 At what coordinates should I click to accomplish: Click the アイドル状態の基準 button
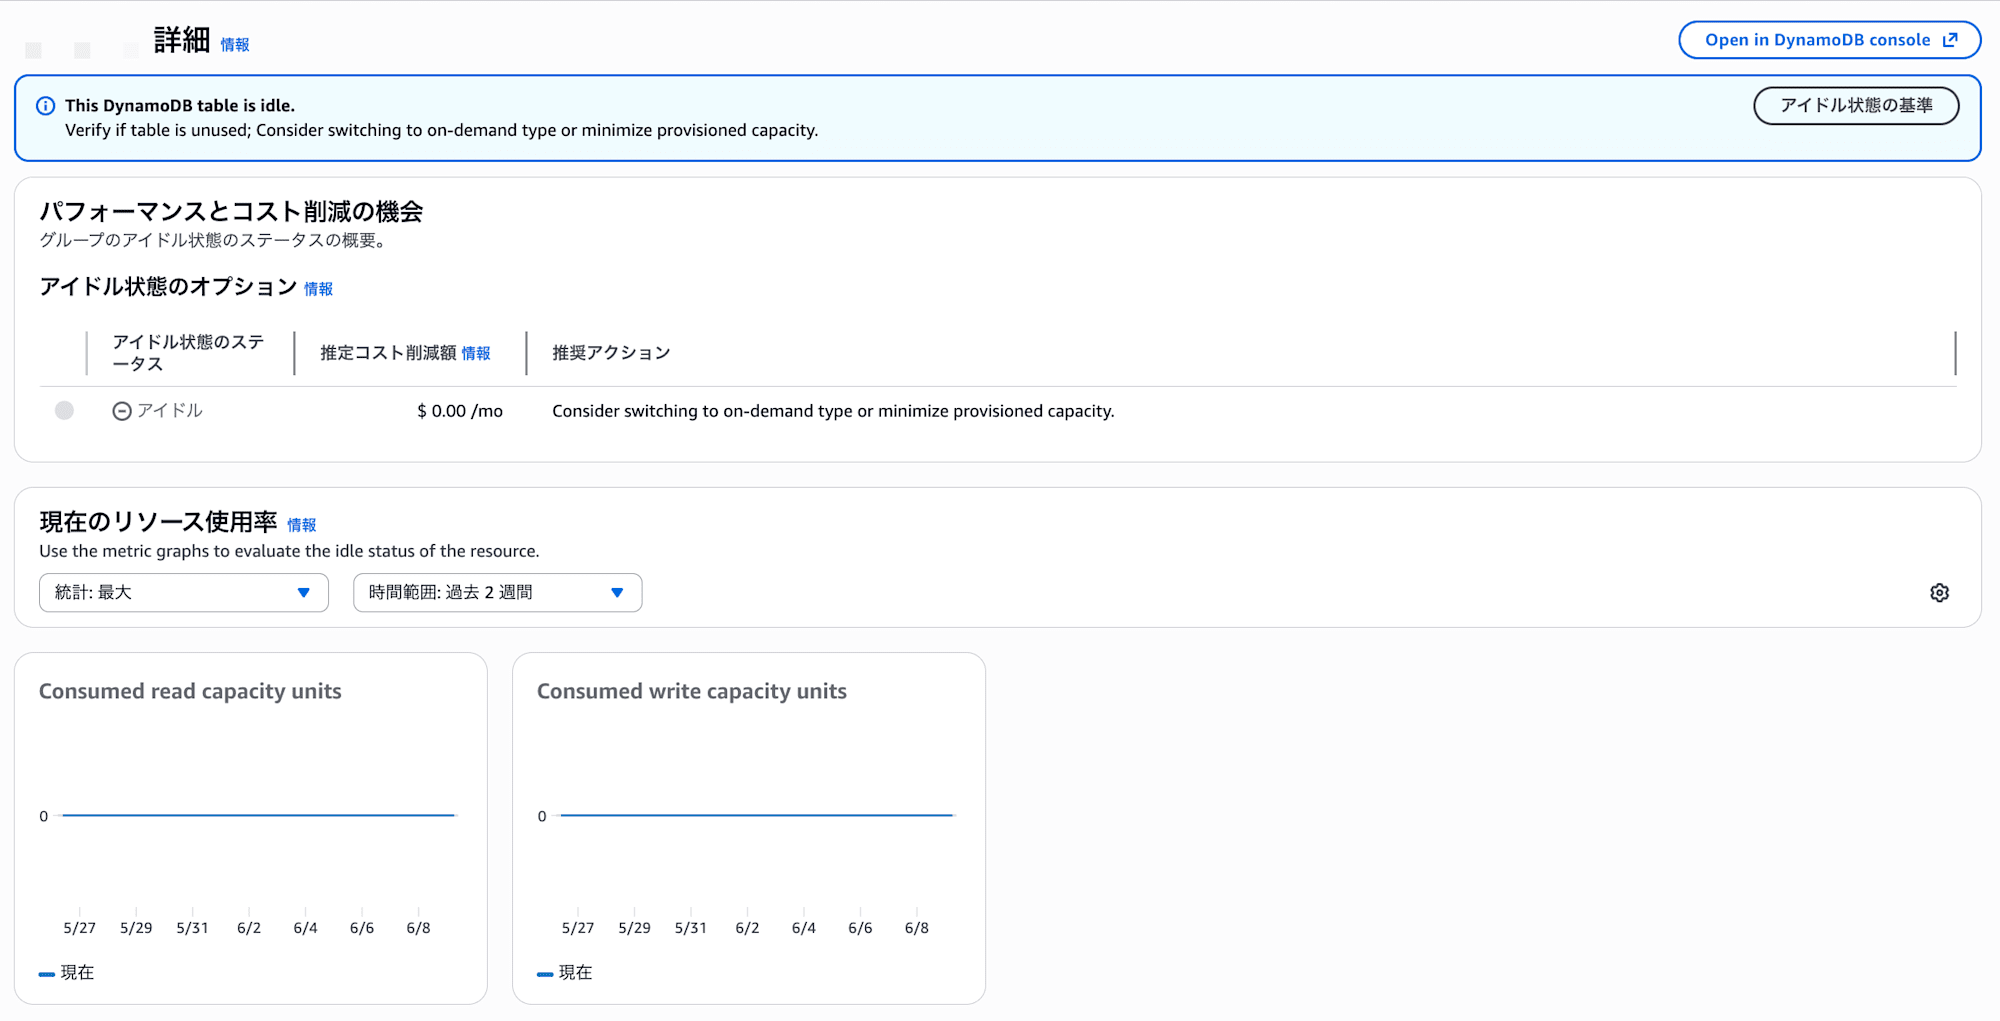pos(1856,106)
